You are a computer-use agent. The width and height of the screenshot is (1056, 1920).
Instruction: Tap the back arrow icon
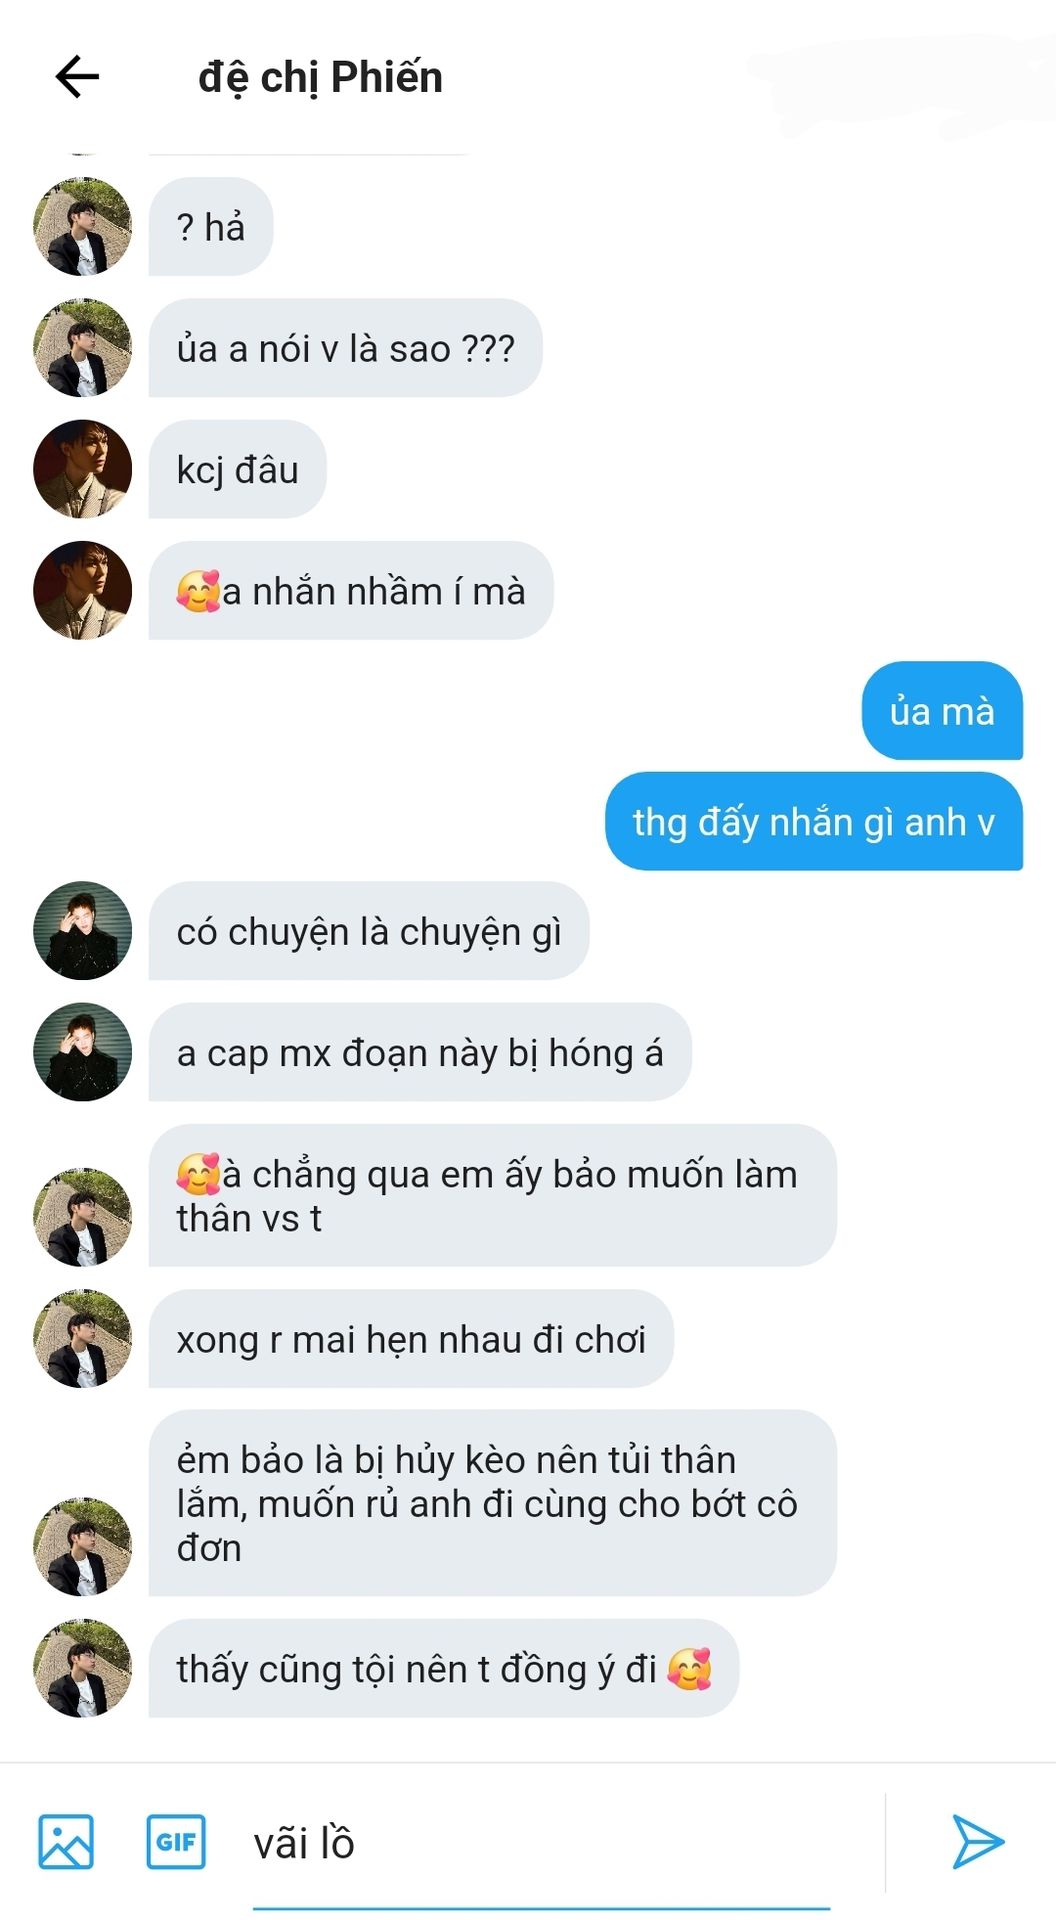point(77,77)
